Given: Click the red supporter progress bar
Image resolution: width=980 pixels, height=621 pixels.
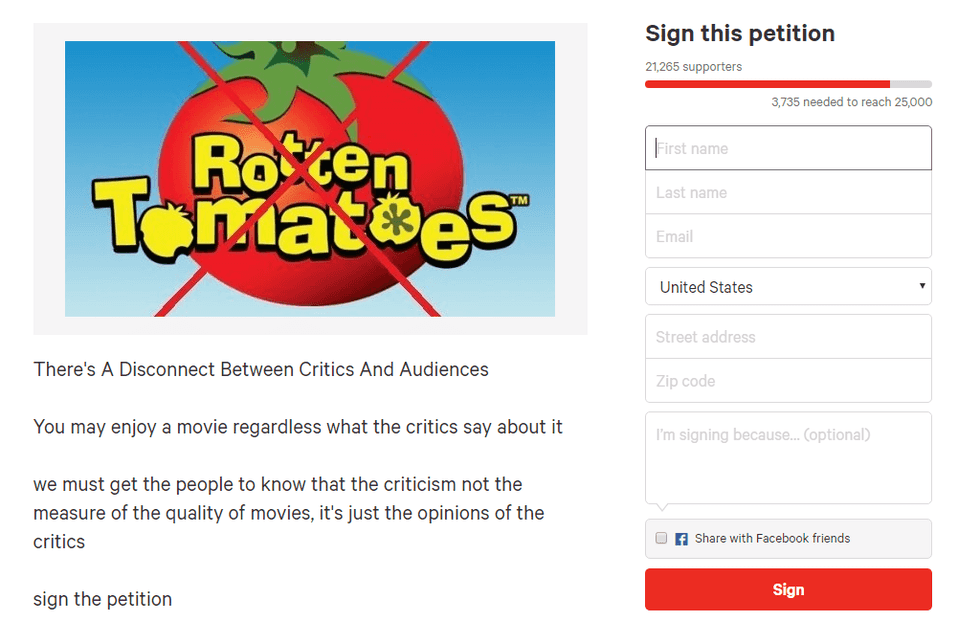Looking at the screenshot, I should coord(767,84).
